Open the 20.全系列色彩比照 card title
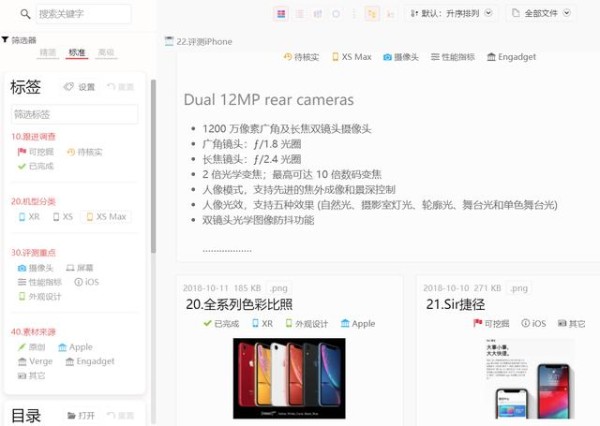 click(x=239, y=304)
